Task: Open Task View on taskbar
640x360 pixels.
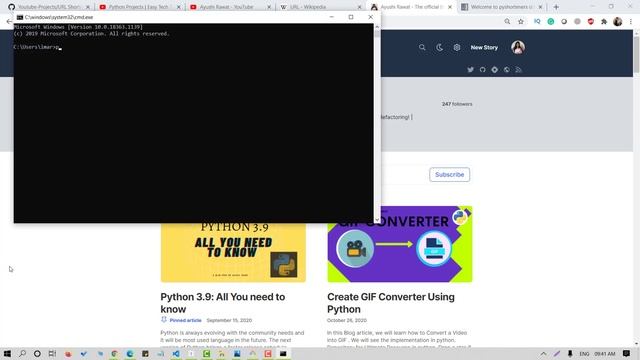Action: [52, 353]
